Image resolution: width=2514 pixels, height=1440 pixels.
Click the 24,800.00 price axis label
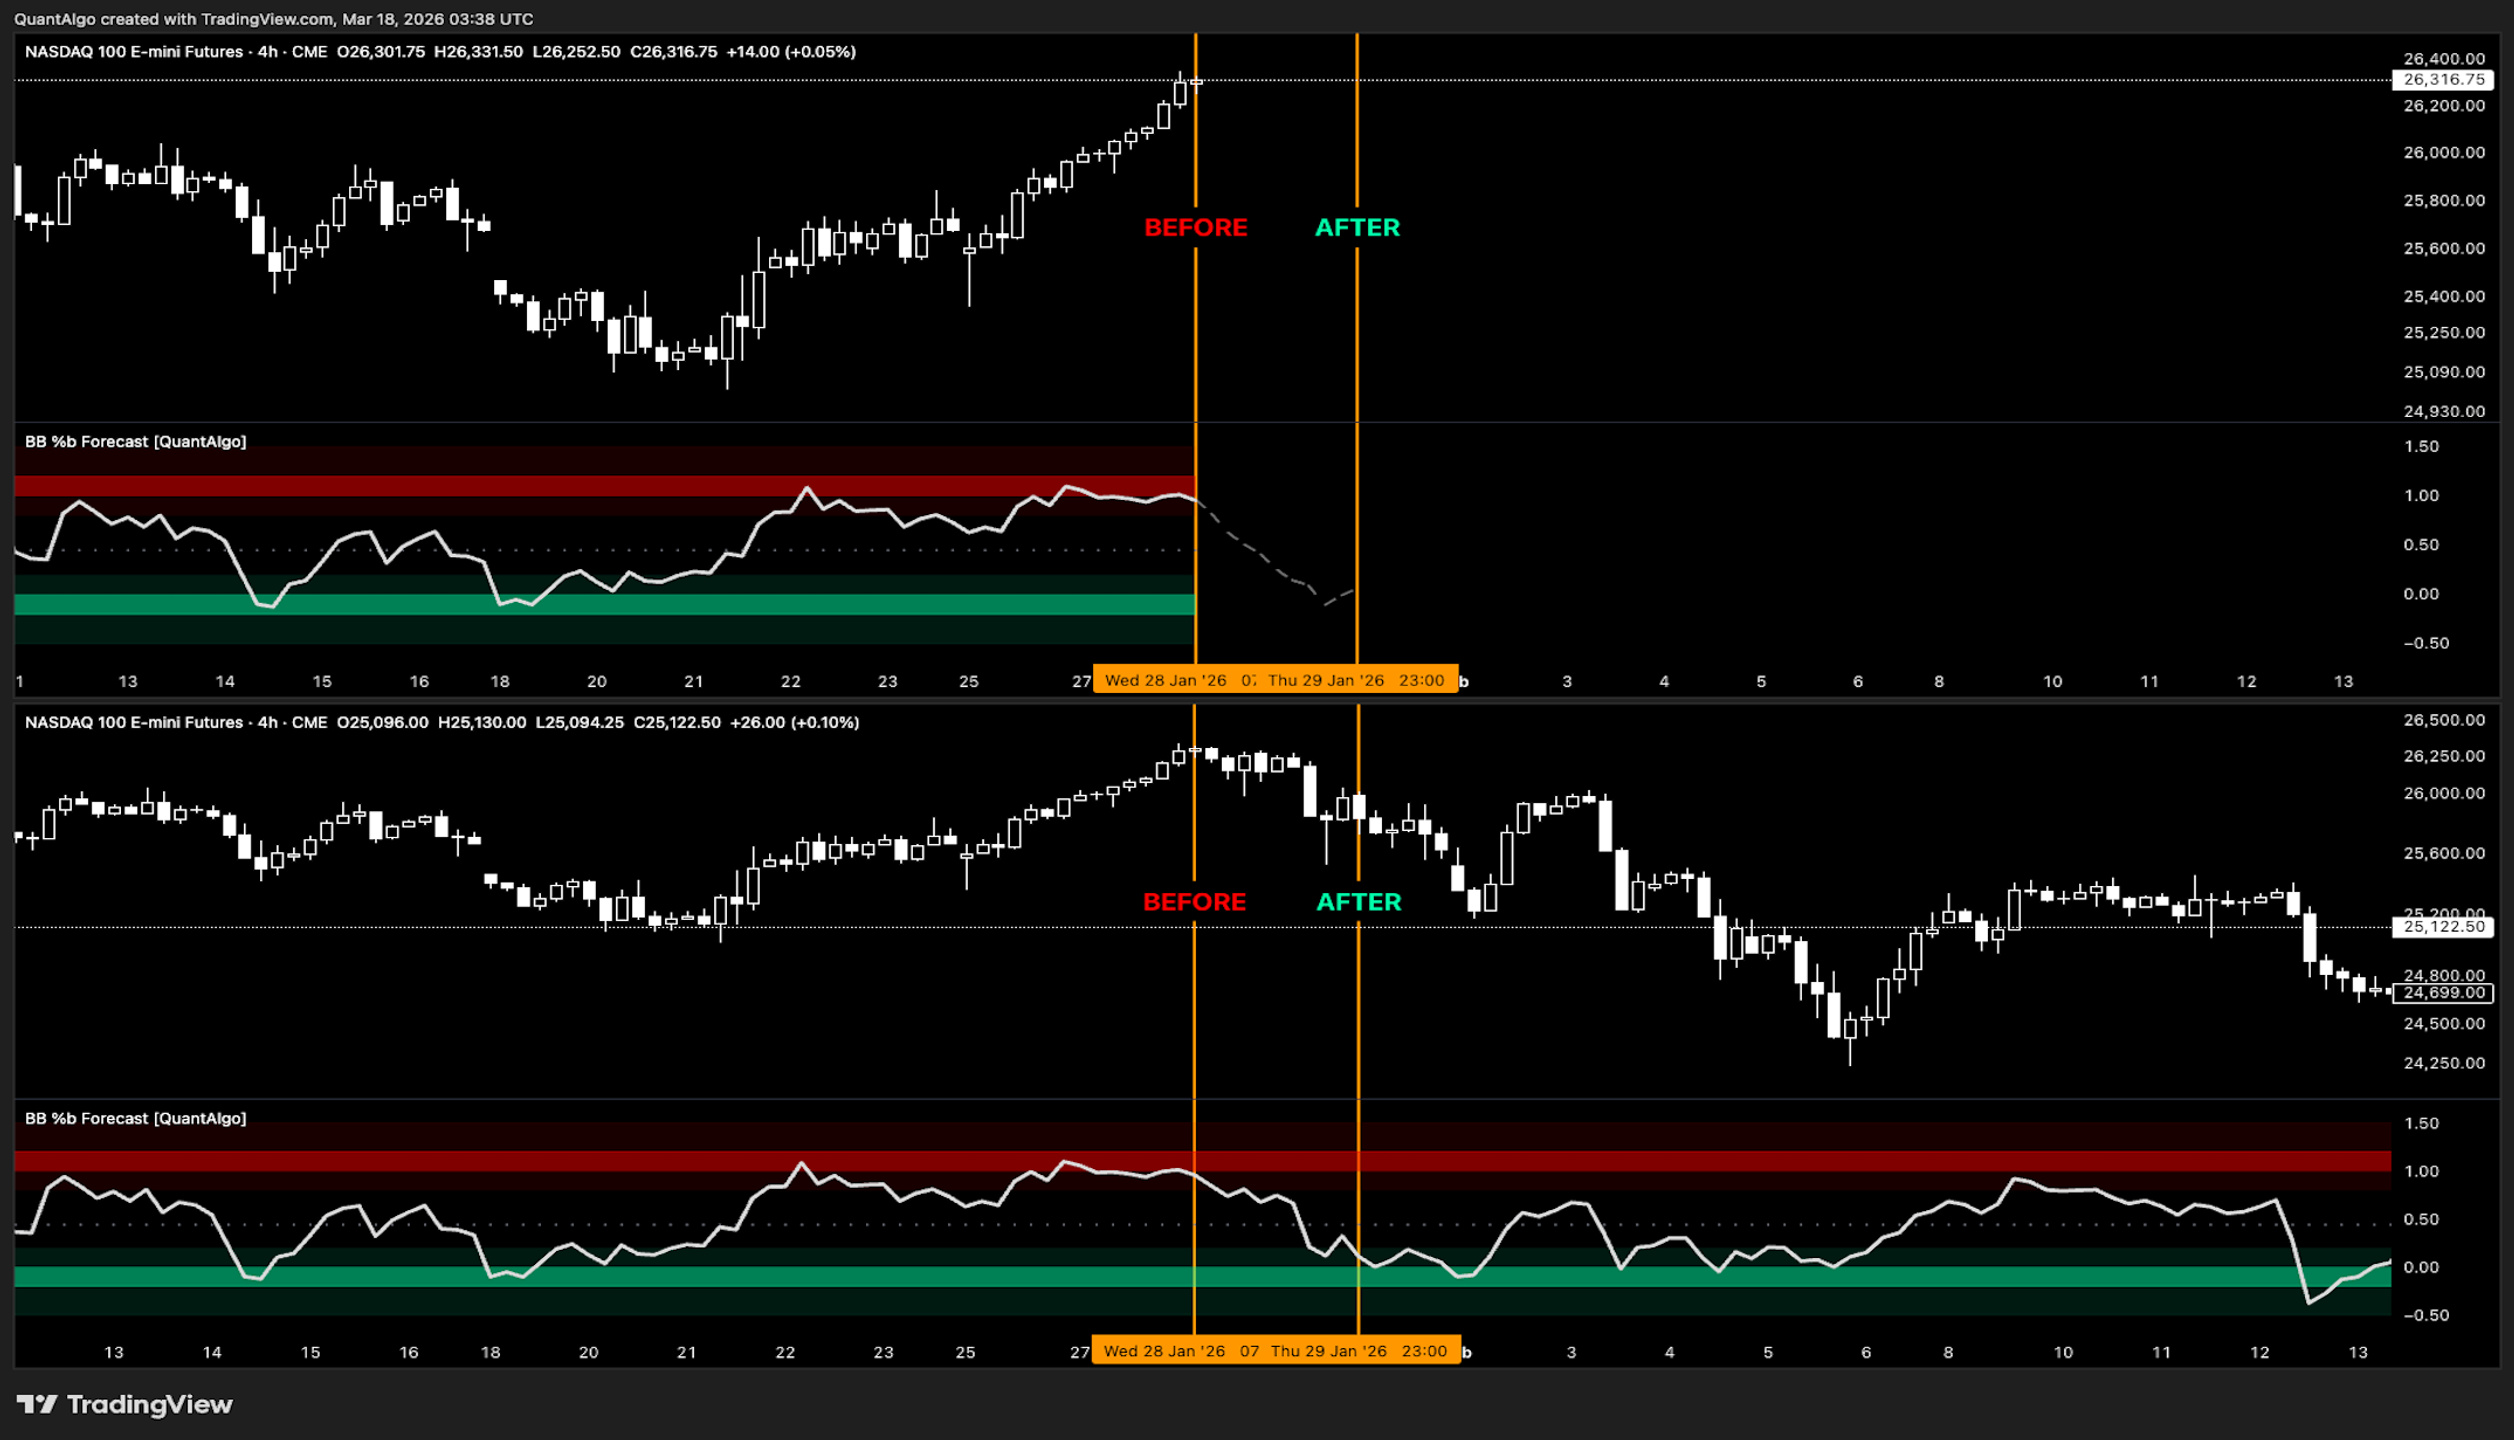[2444, 976]
